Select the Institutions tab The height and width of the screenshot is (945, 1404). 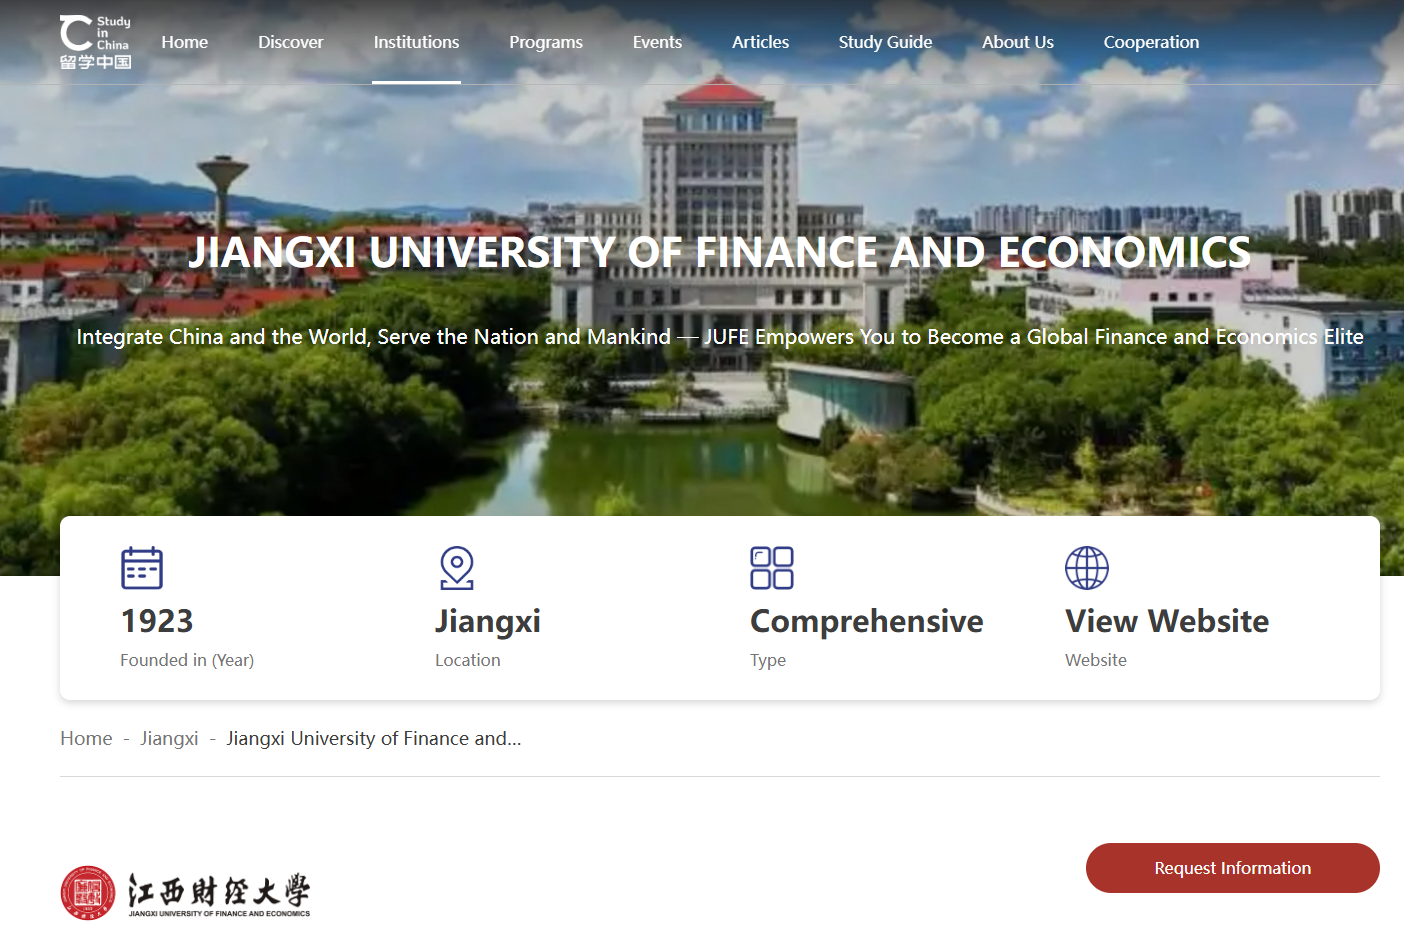click(416, 42)
